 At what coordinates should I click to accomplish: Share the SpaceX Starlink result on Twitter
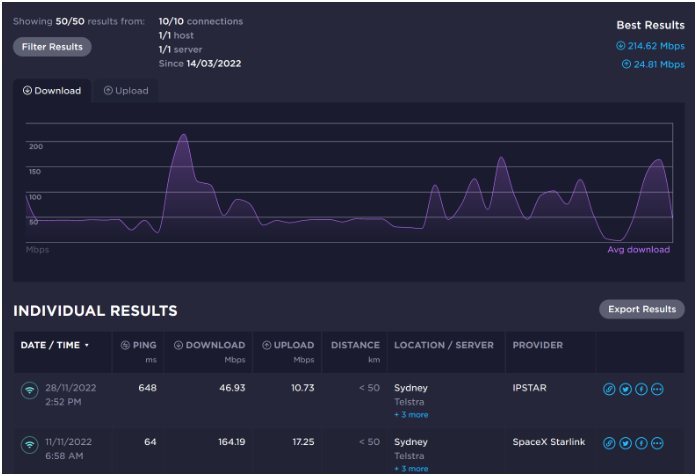[x=625, y=442]
